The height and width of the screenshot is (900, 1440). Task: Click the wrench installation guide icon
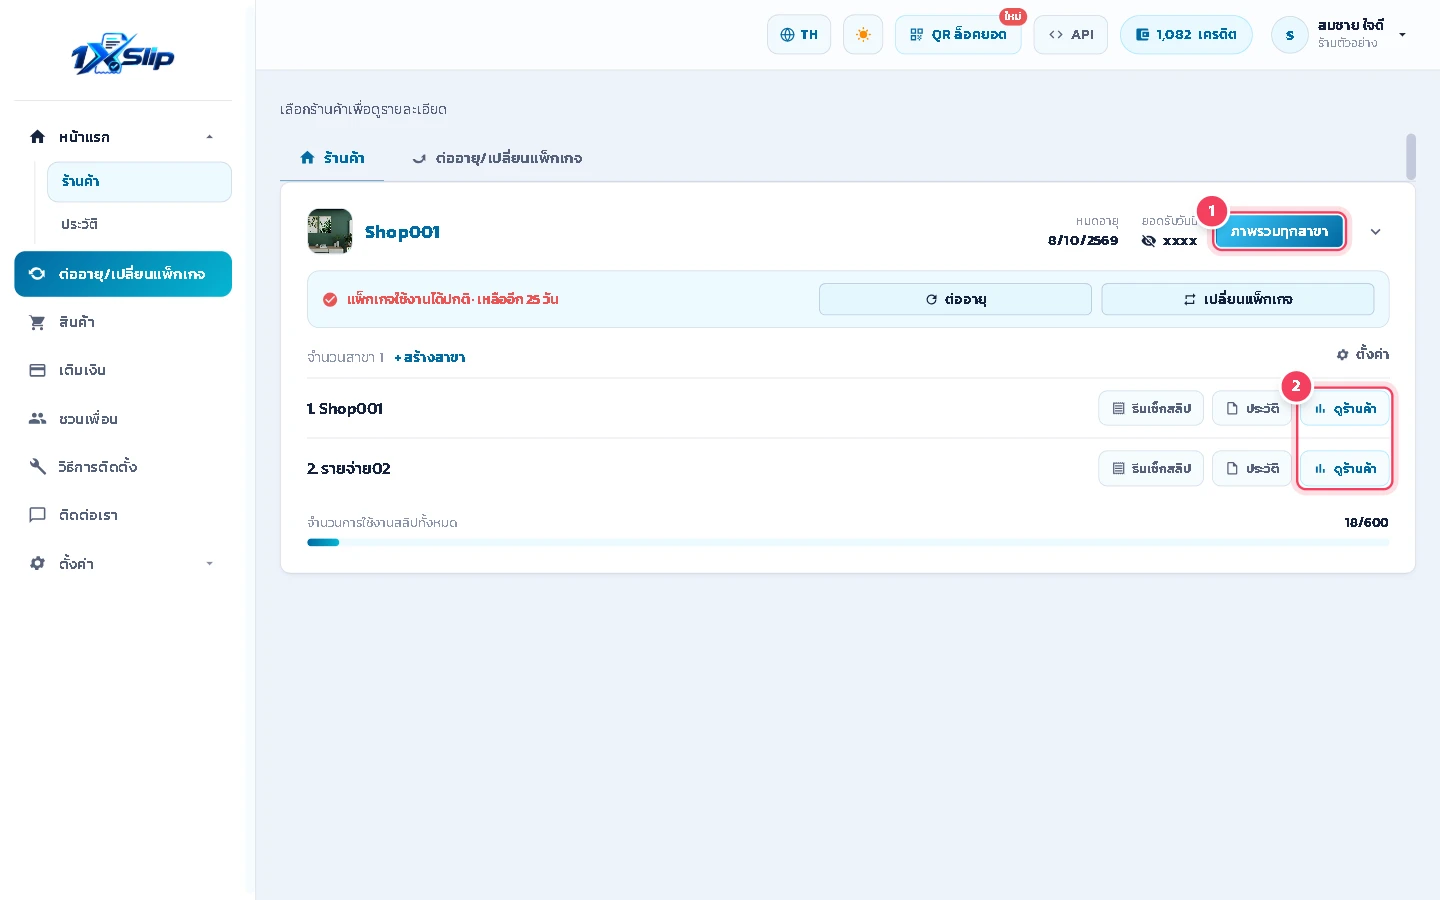pos(38,467)
